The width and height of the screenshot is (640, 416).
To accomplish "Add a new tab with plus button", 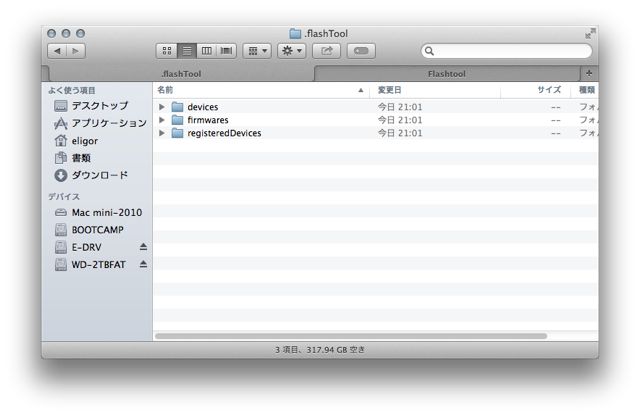I will [589, 73].
